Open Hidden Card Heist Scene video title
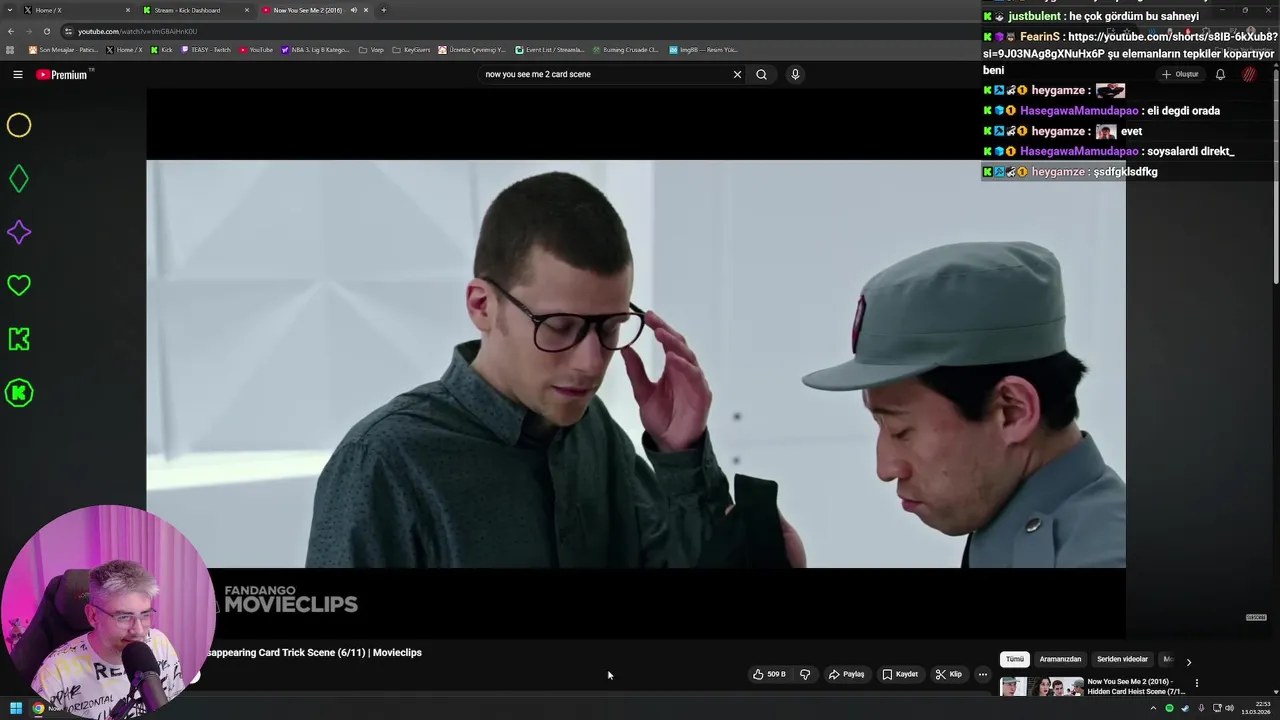1280x720 pixels. click(x=1136, y=686)
